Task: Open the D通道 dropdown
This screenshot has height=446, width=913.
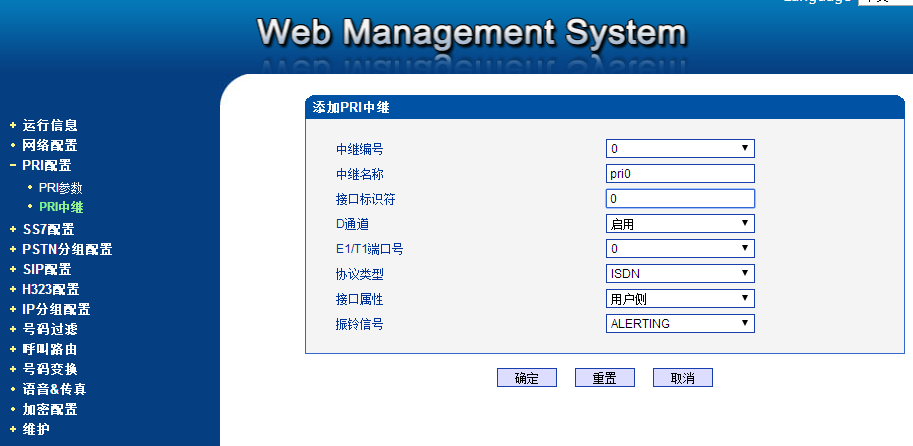Action: (x=680, y=224)
